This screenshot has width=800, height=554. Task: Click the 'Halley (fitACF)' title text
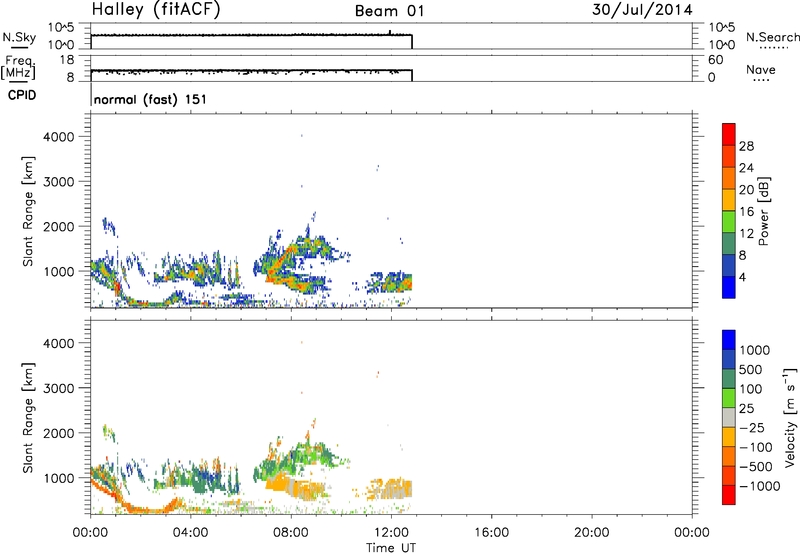[156, 9]
